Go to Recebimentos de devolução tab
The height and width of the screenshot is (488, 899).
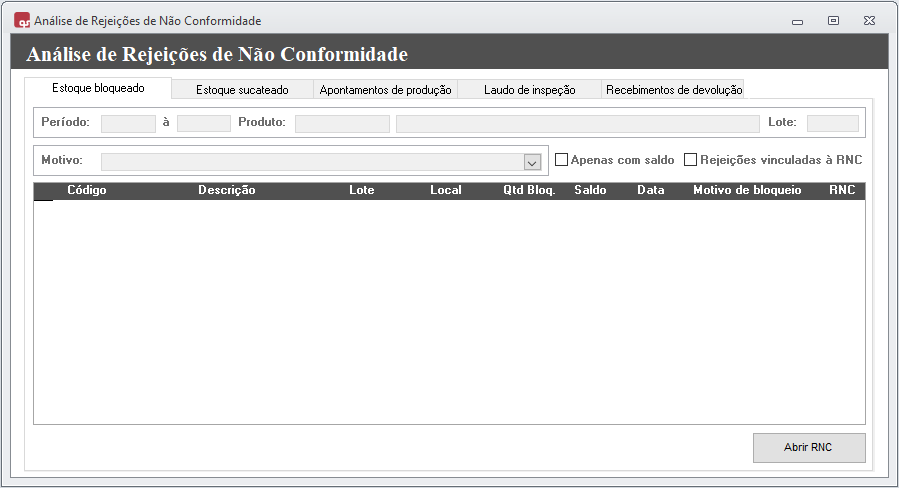(x=673, y=90)
